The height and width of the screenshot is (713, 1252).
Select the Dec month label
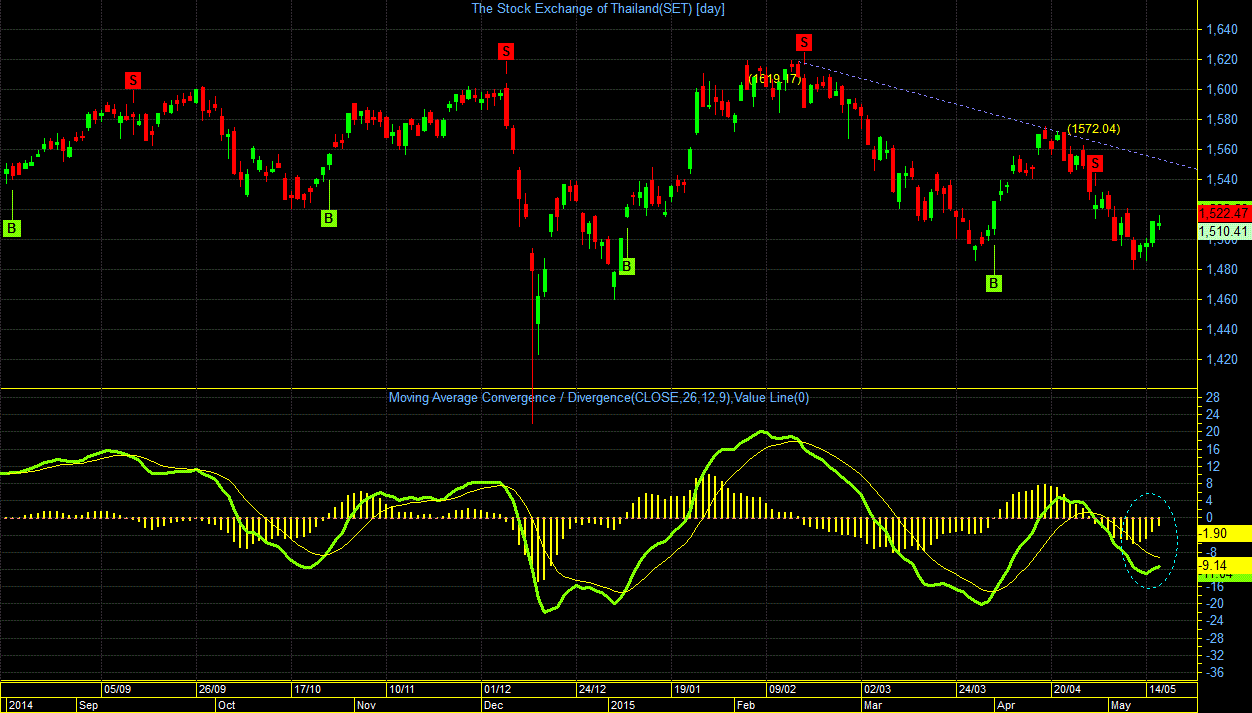click(494, 704)
